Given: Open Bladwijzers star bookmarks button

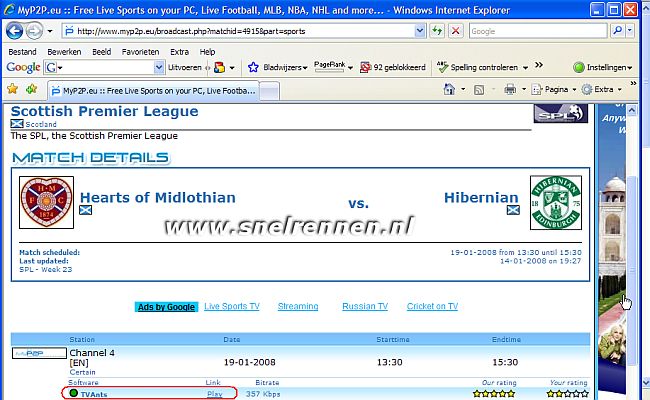Looking at the screenshot, I should click(277, 67).
